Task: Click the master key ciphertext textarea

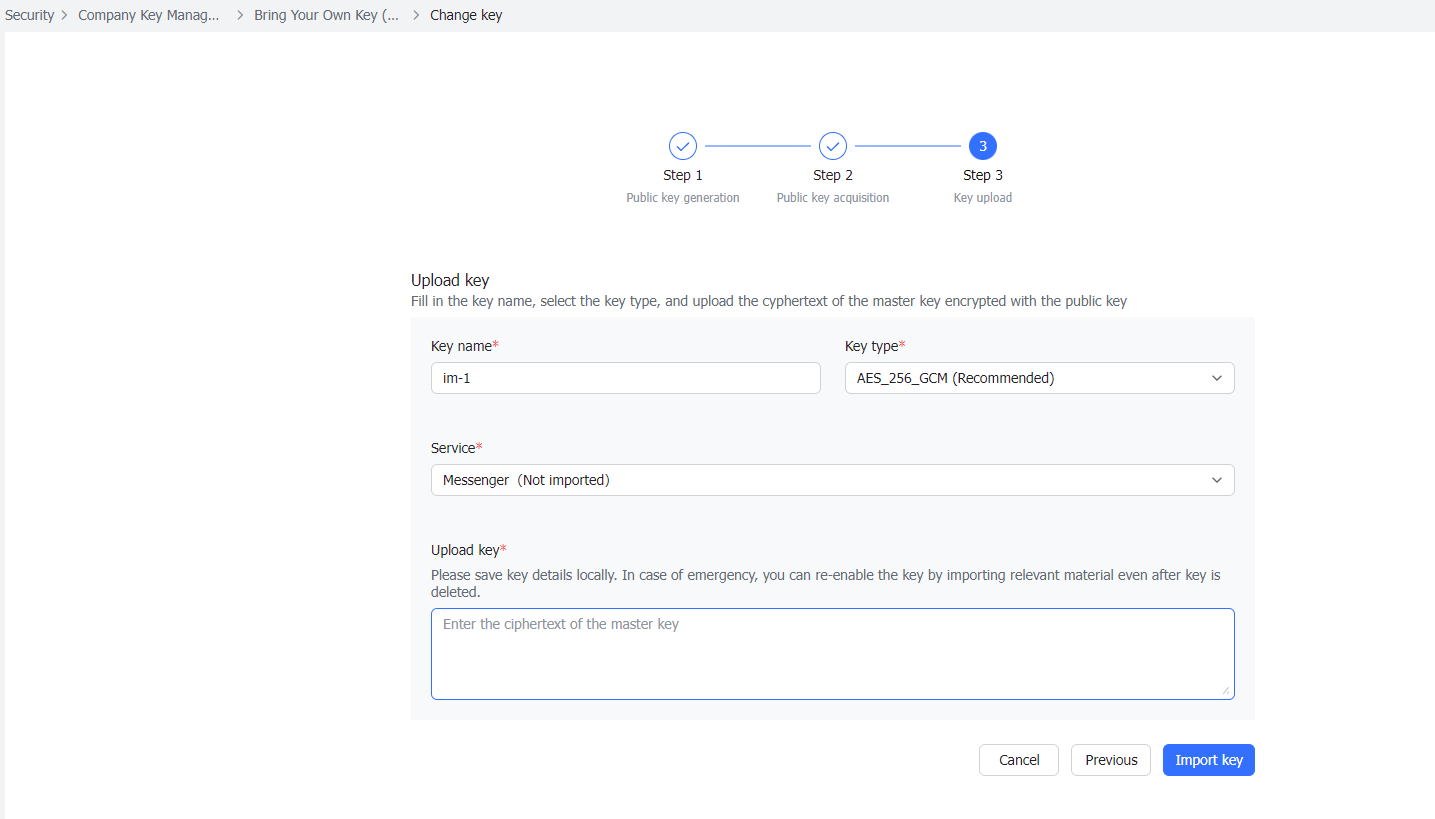Action: point(832,653)
